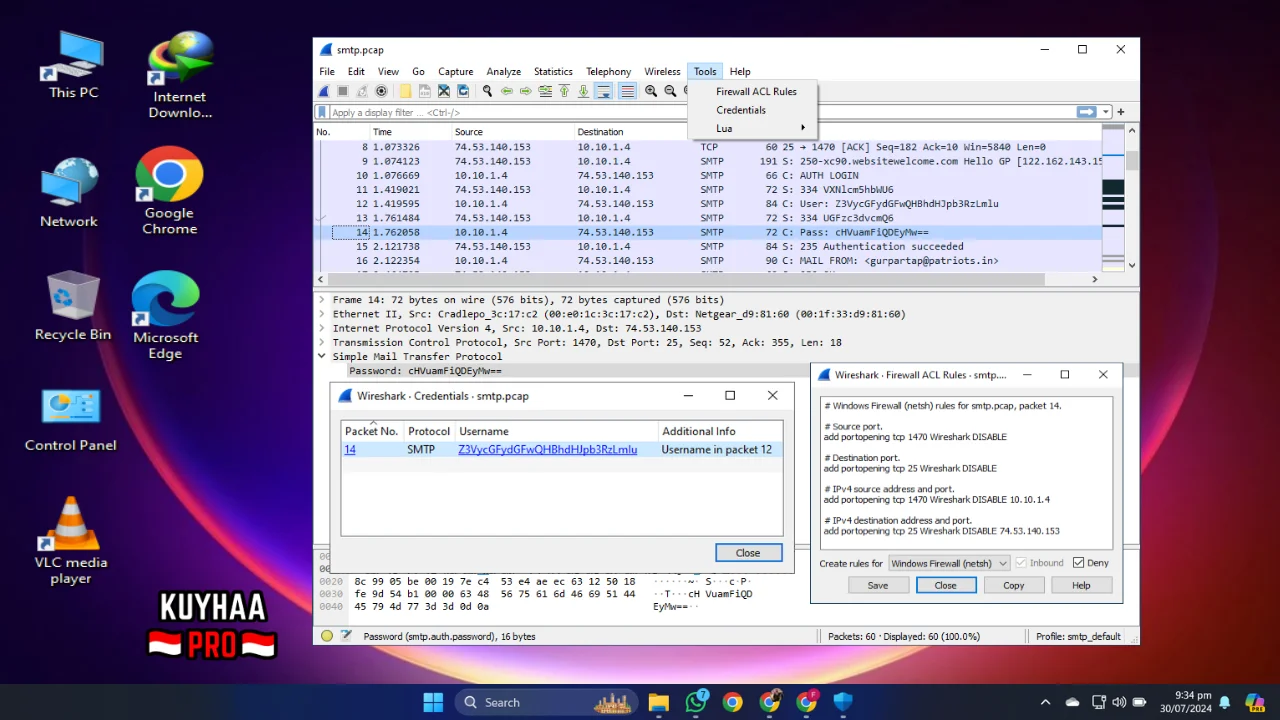Click the apply display filter arrow button
This screenshot has width=1280, height=720.
(1086, 112)
